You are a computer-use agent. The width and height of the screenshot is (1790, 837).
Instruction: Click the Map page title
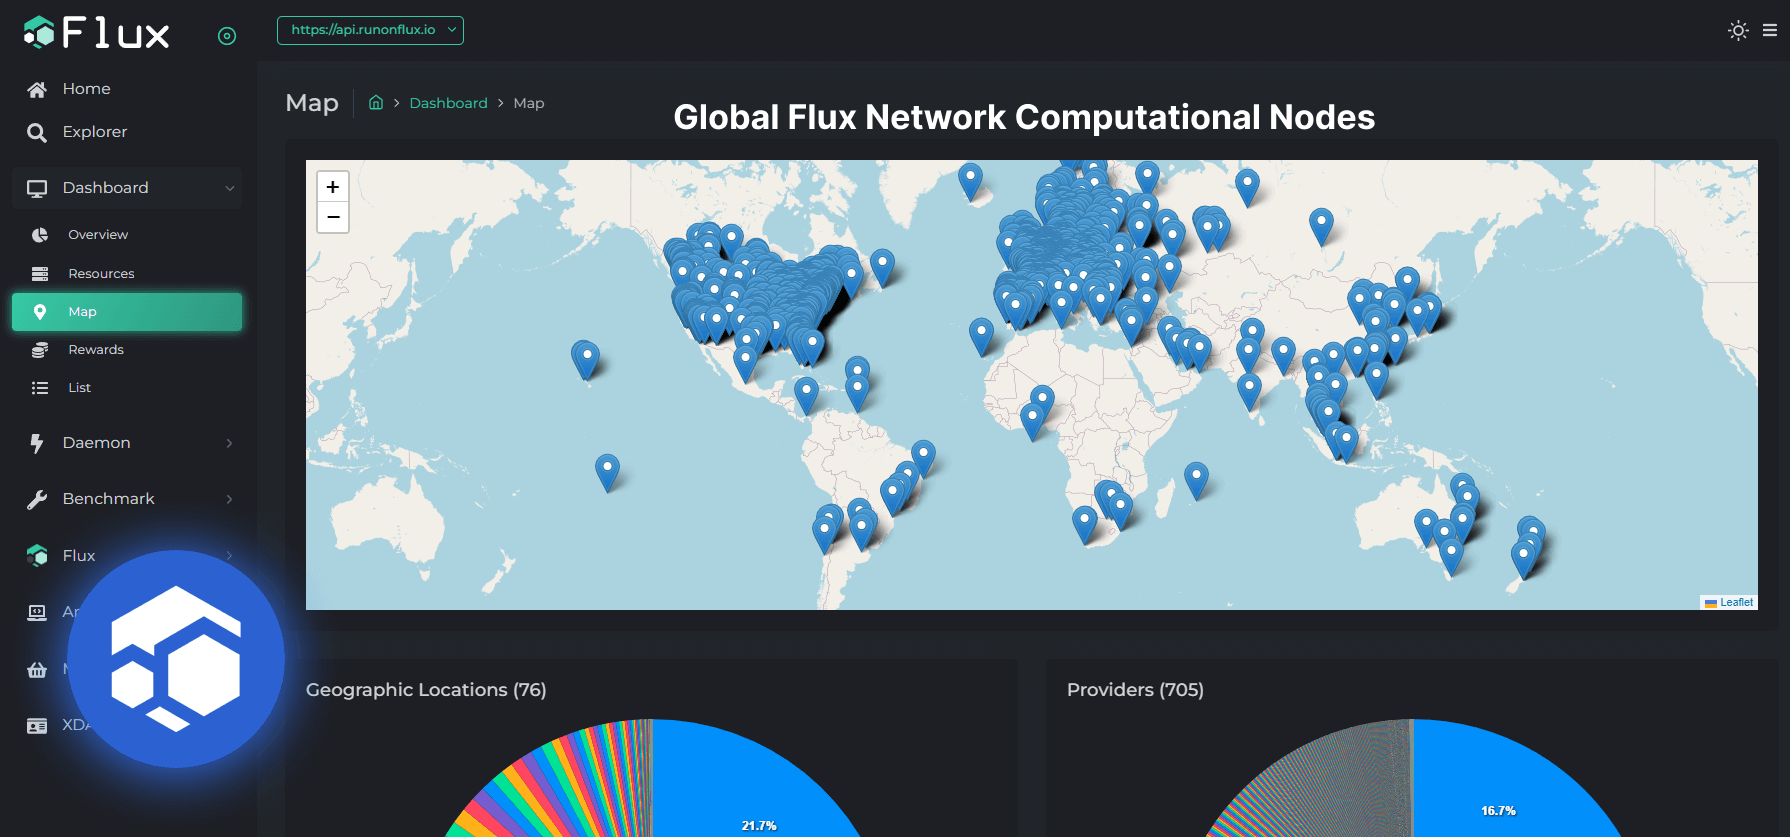click(312, 103)
